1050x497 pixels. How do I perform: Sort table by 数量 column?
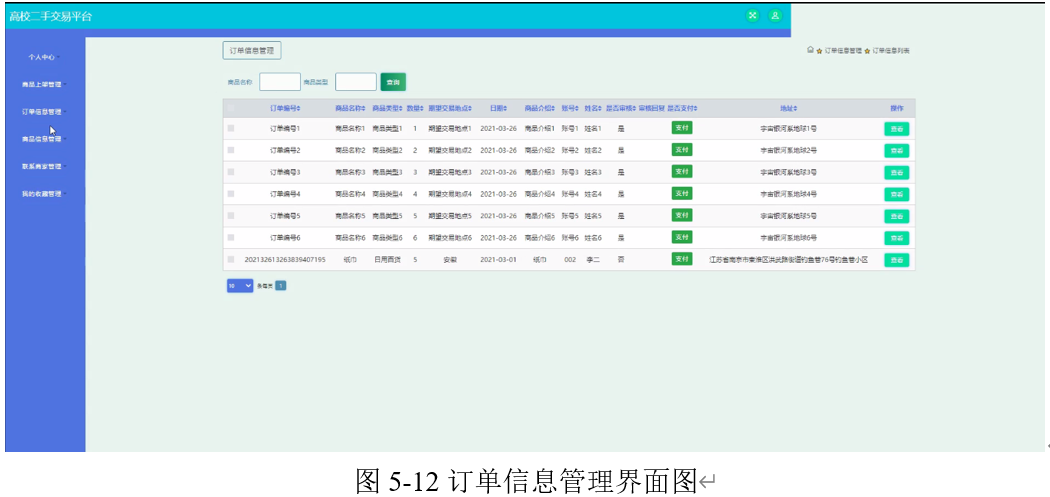click(415, 108)
